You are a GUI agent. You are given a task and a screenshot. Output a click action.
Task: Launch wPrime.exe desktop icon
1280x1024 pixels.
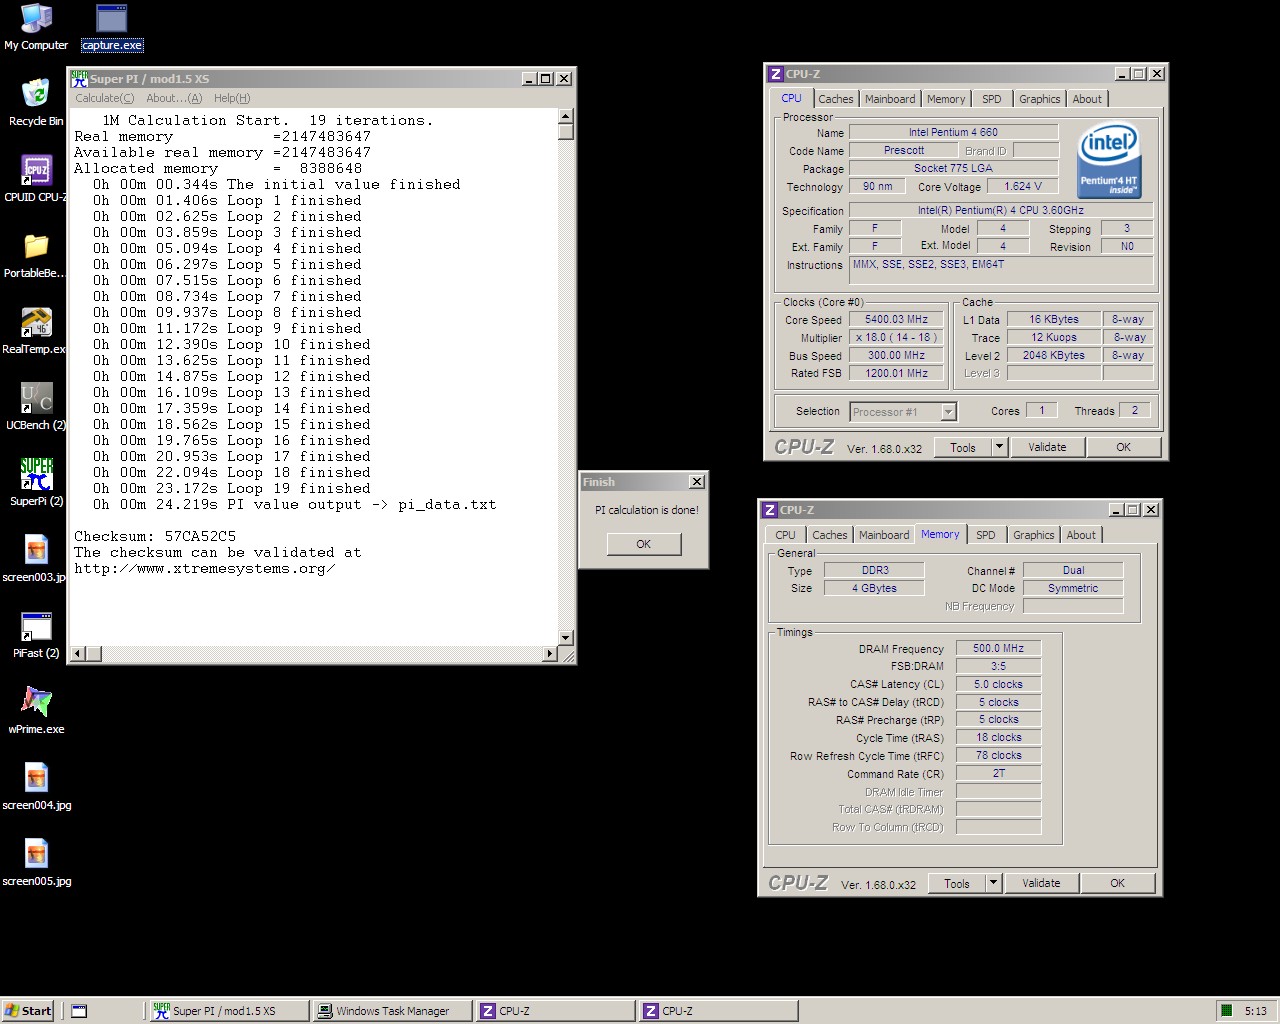[x=36, y=711]
